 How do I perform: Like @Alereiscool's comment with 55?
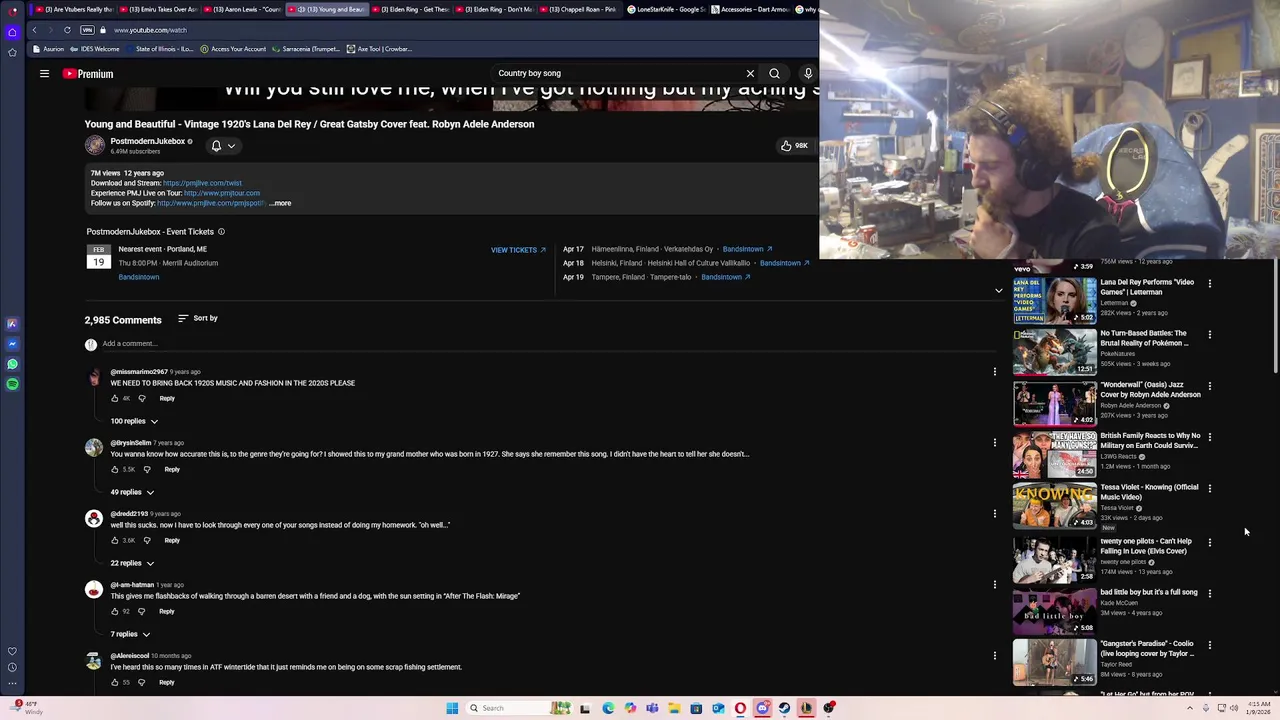114,682
